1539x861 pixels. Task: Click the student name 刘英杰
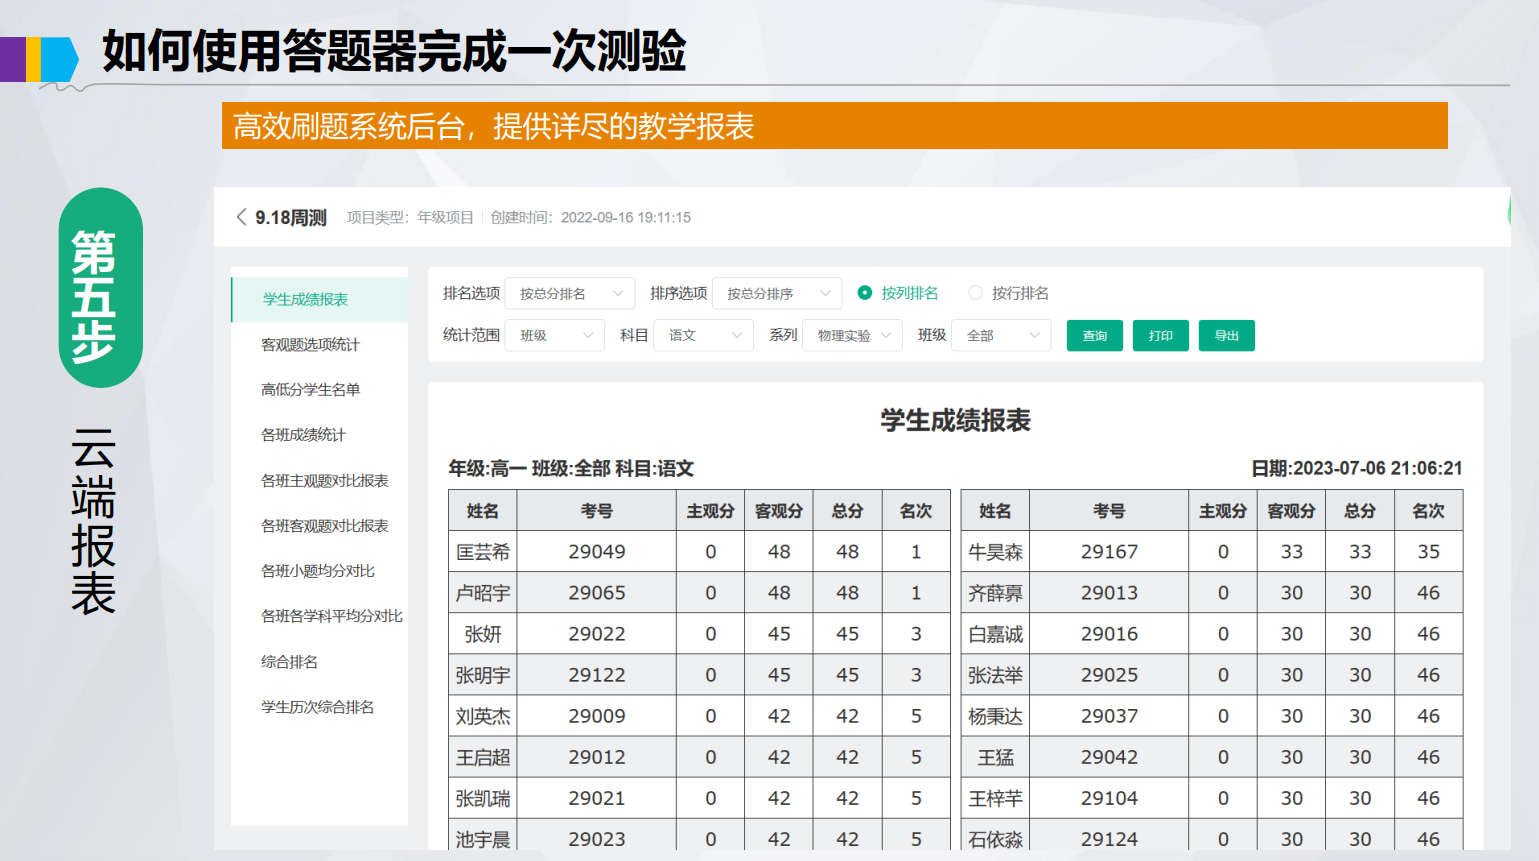[483, 716]
